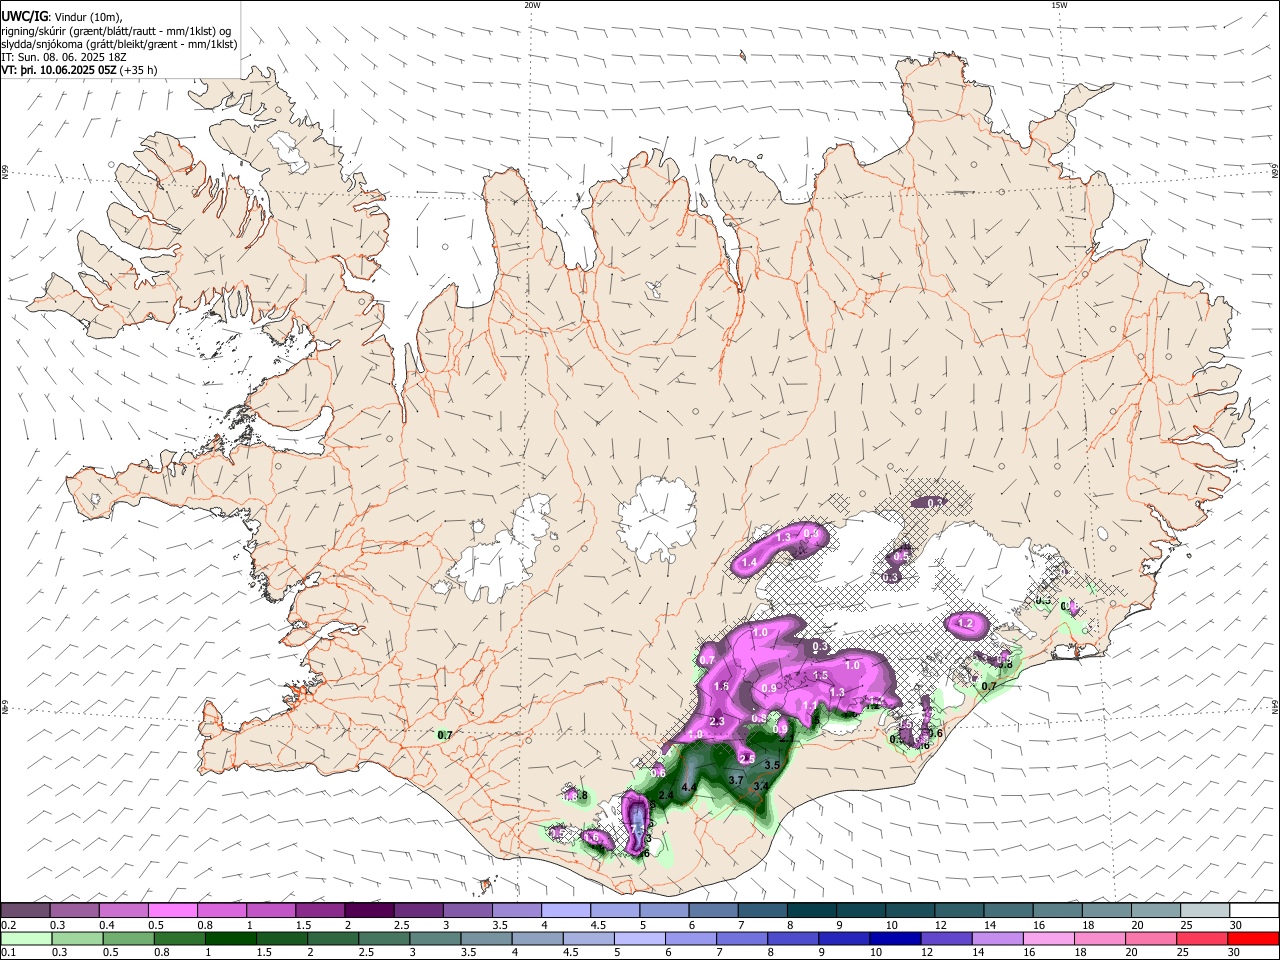Select the 10 swatch in upper legend row
This screenshot has width=1280, height=960.
click(910, 910)
